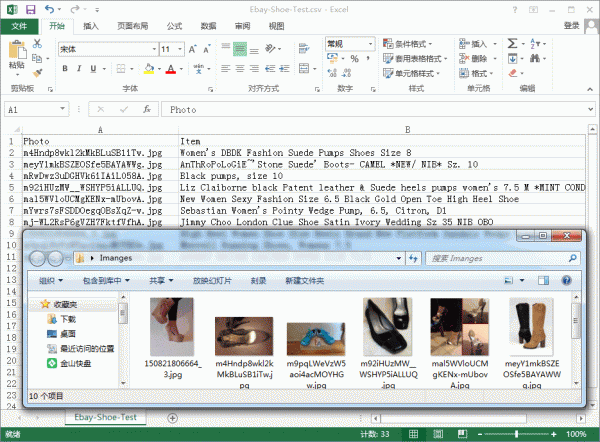Click the Find binoculars icon
The width and height of the screenshot is (600, 442).
tap(535, 58)
